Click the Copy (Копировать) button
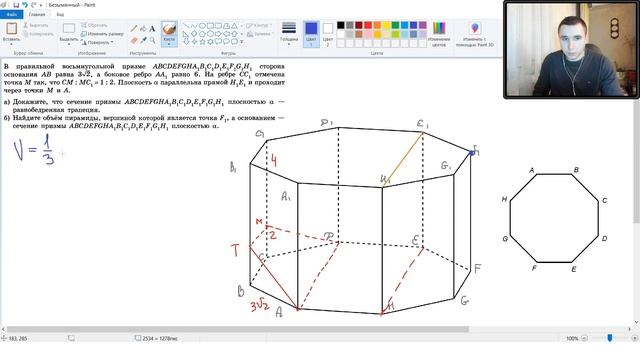The width and height of the screenshot is (640, 360). click(x=38, y=34)
